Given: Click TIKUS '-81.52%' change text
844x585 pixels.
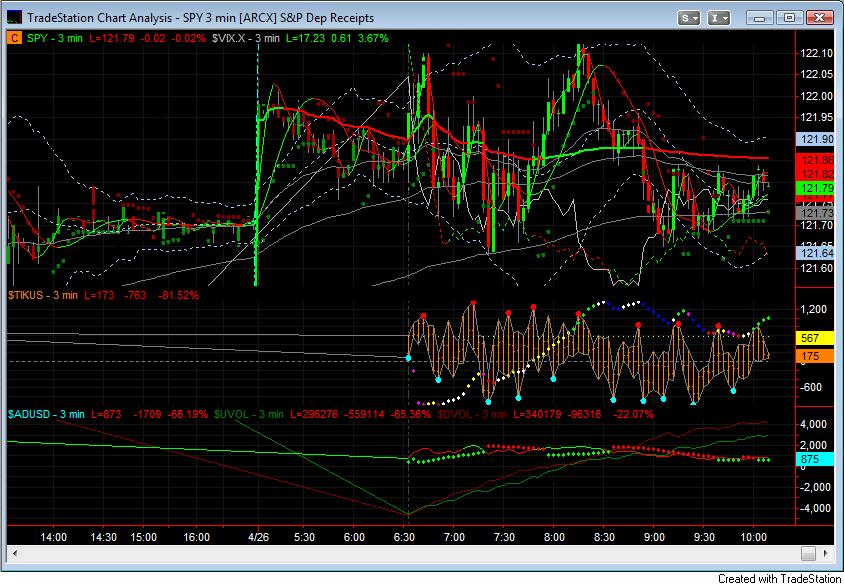Looking at the screenshot, I should (178, 295).
